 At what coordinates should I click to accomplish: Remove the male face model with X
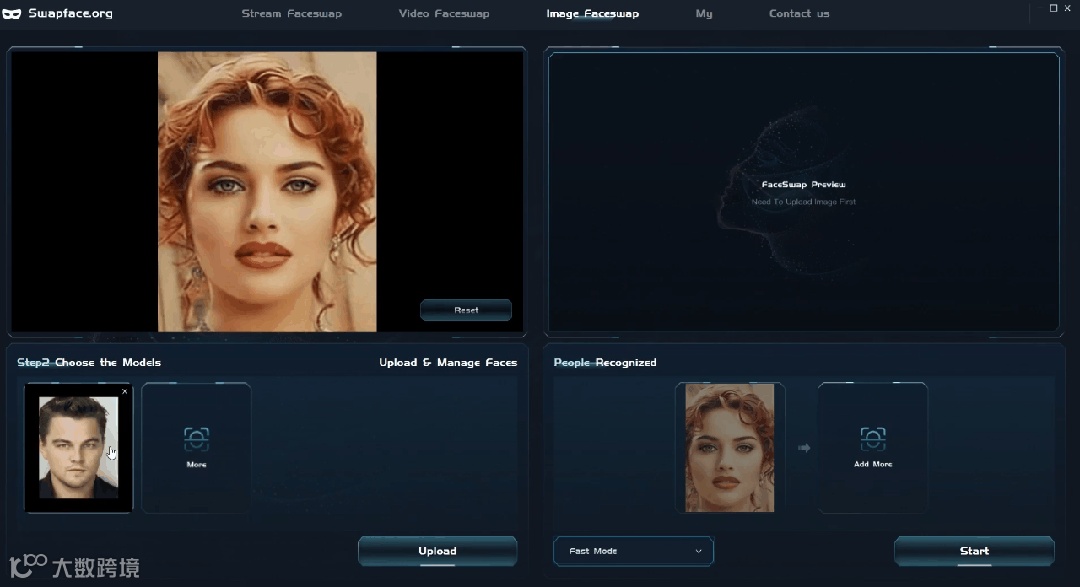pyautogui.click(x=125, y=391)
